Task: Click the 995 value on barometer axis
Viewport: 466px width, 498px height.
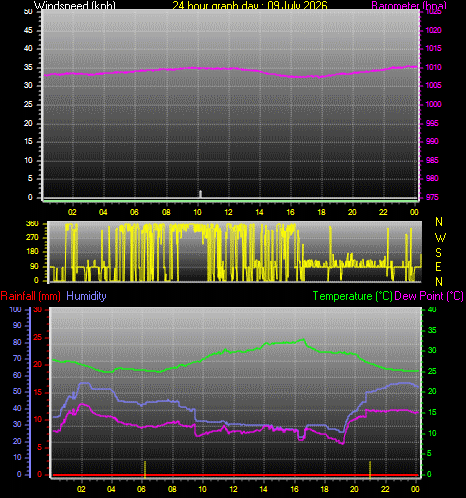Action: pyautogui.click(x=432, y=123)
